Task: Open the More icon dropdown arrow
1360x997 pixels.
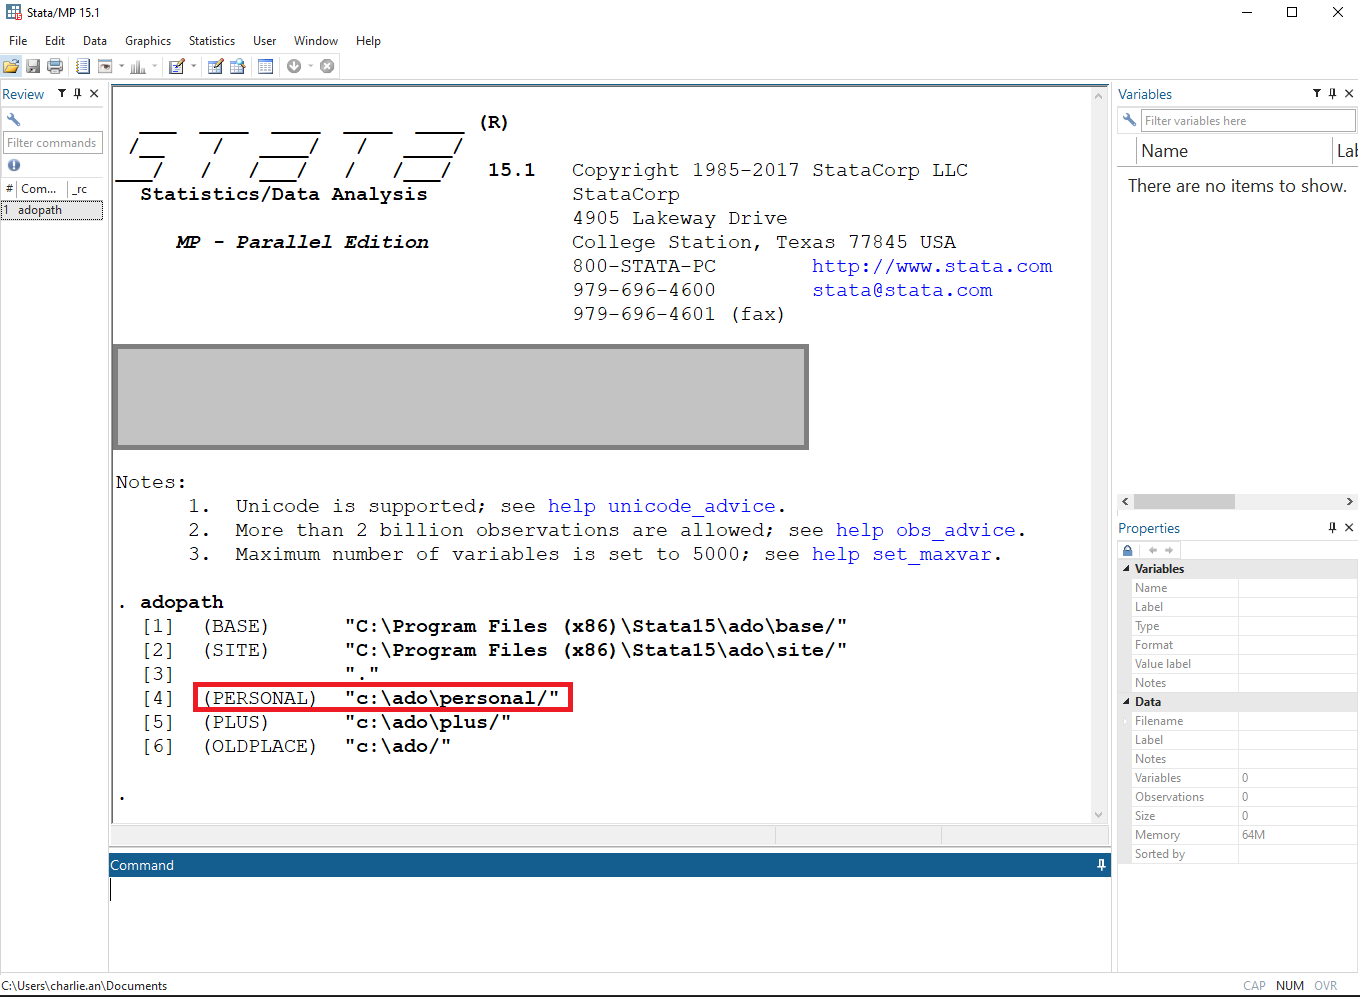Action: pyautogui.click(x=310, y=66)
